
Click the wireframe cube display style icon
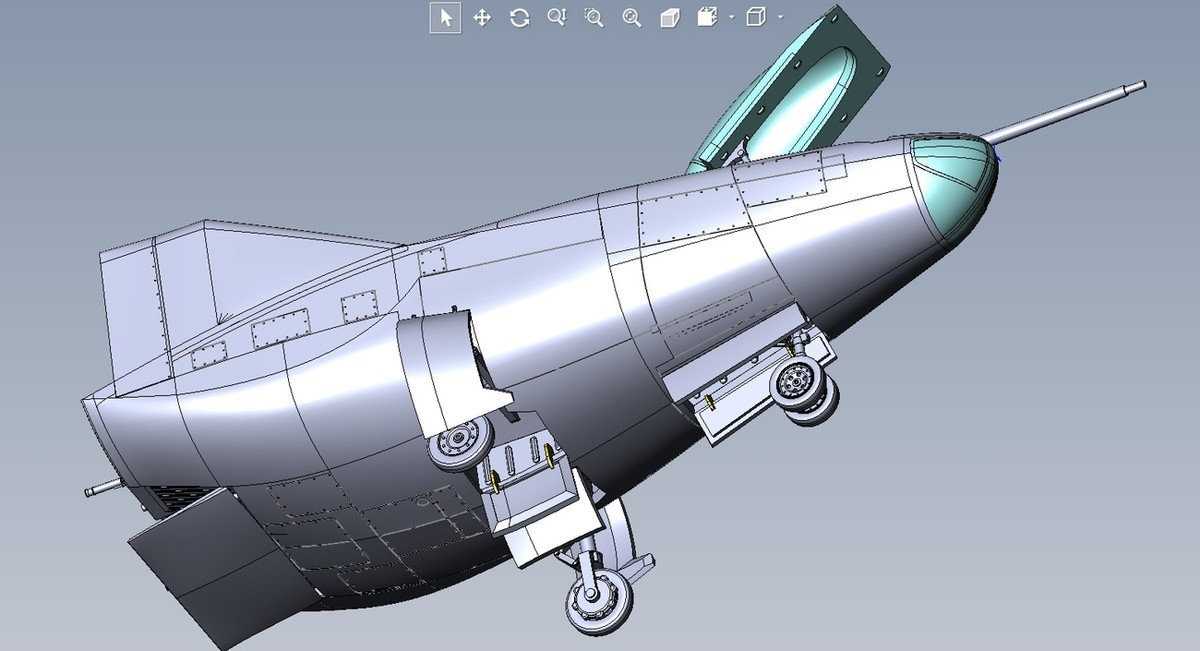click(x=756, y=17)
